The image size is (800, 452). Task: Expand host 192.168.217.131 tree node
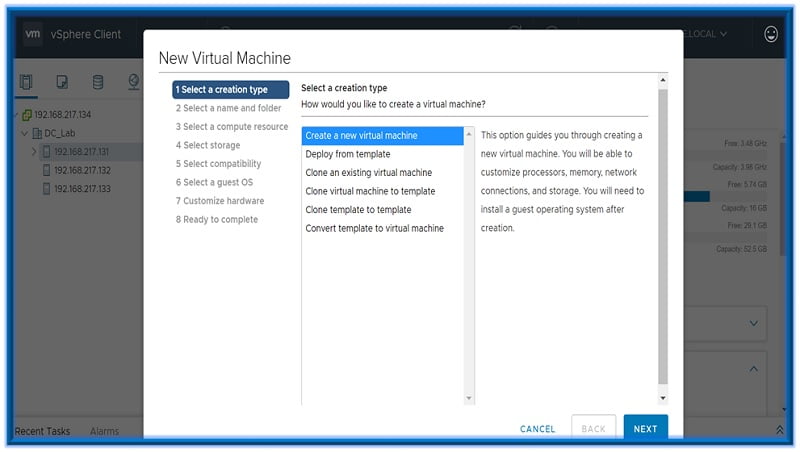pos(34,152)
